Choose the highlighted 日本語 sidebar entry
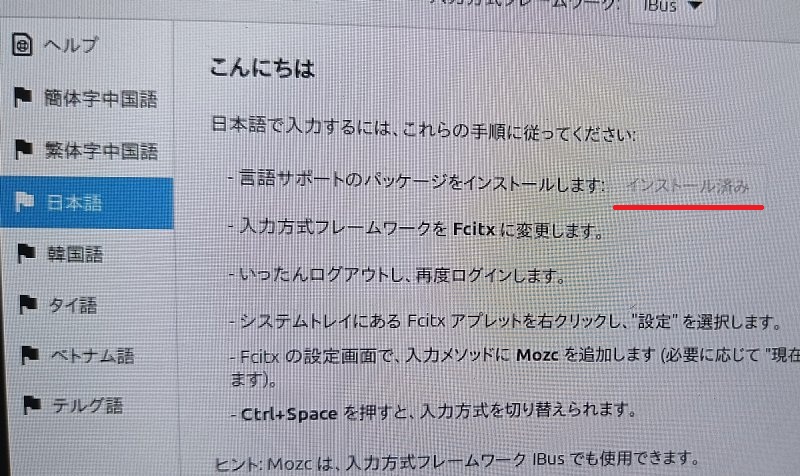Image resolution: width=800 pixels, height=476 pixels. (x=87, y=203)
